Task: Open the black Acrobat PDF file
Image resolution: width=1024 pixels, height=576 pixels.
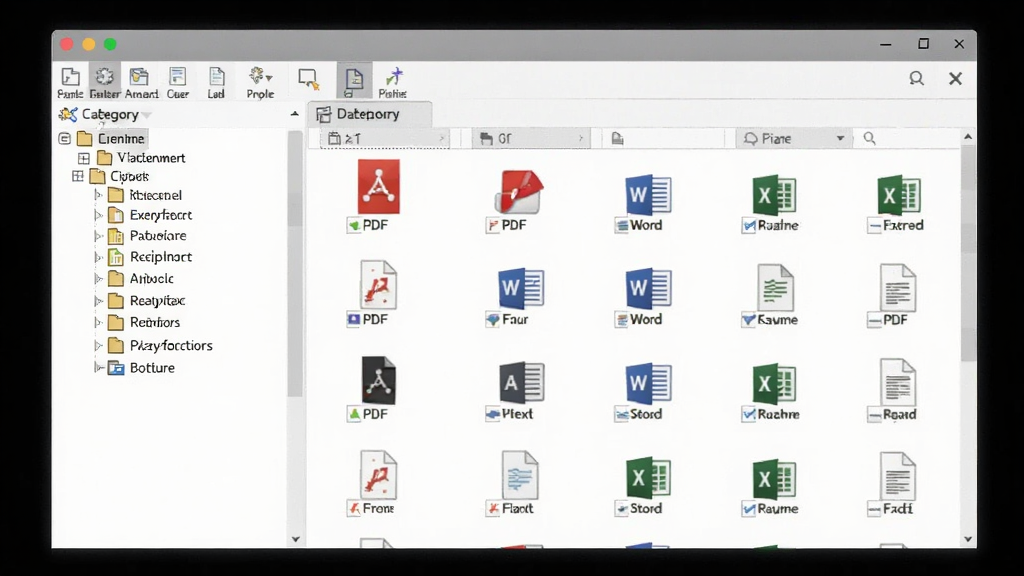Action: (379, 380)
